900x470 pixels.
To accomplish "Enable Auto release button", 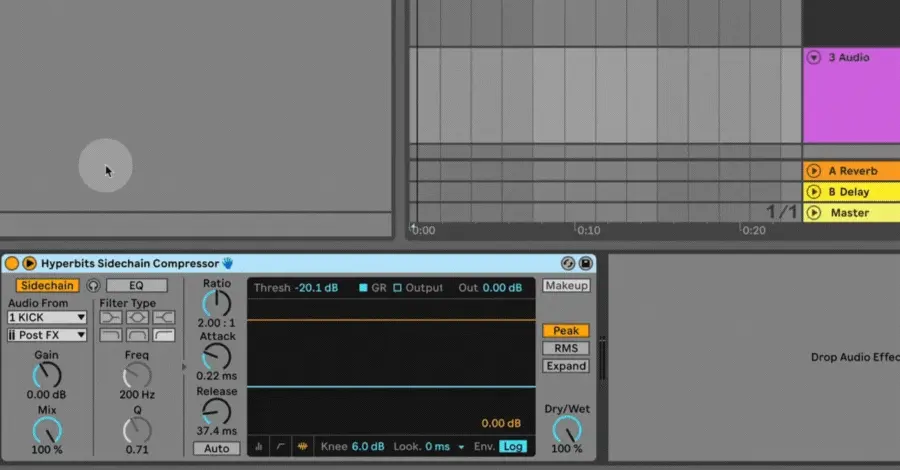I will point(216,448).
